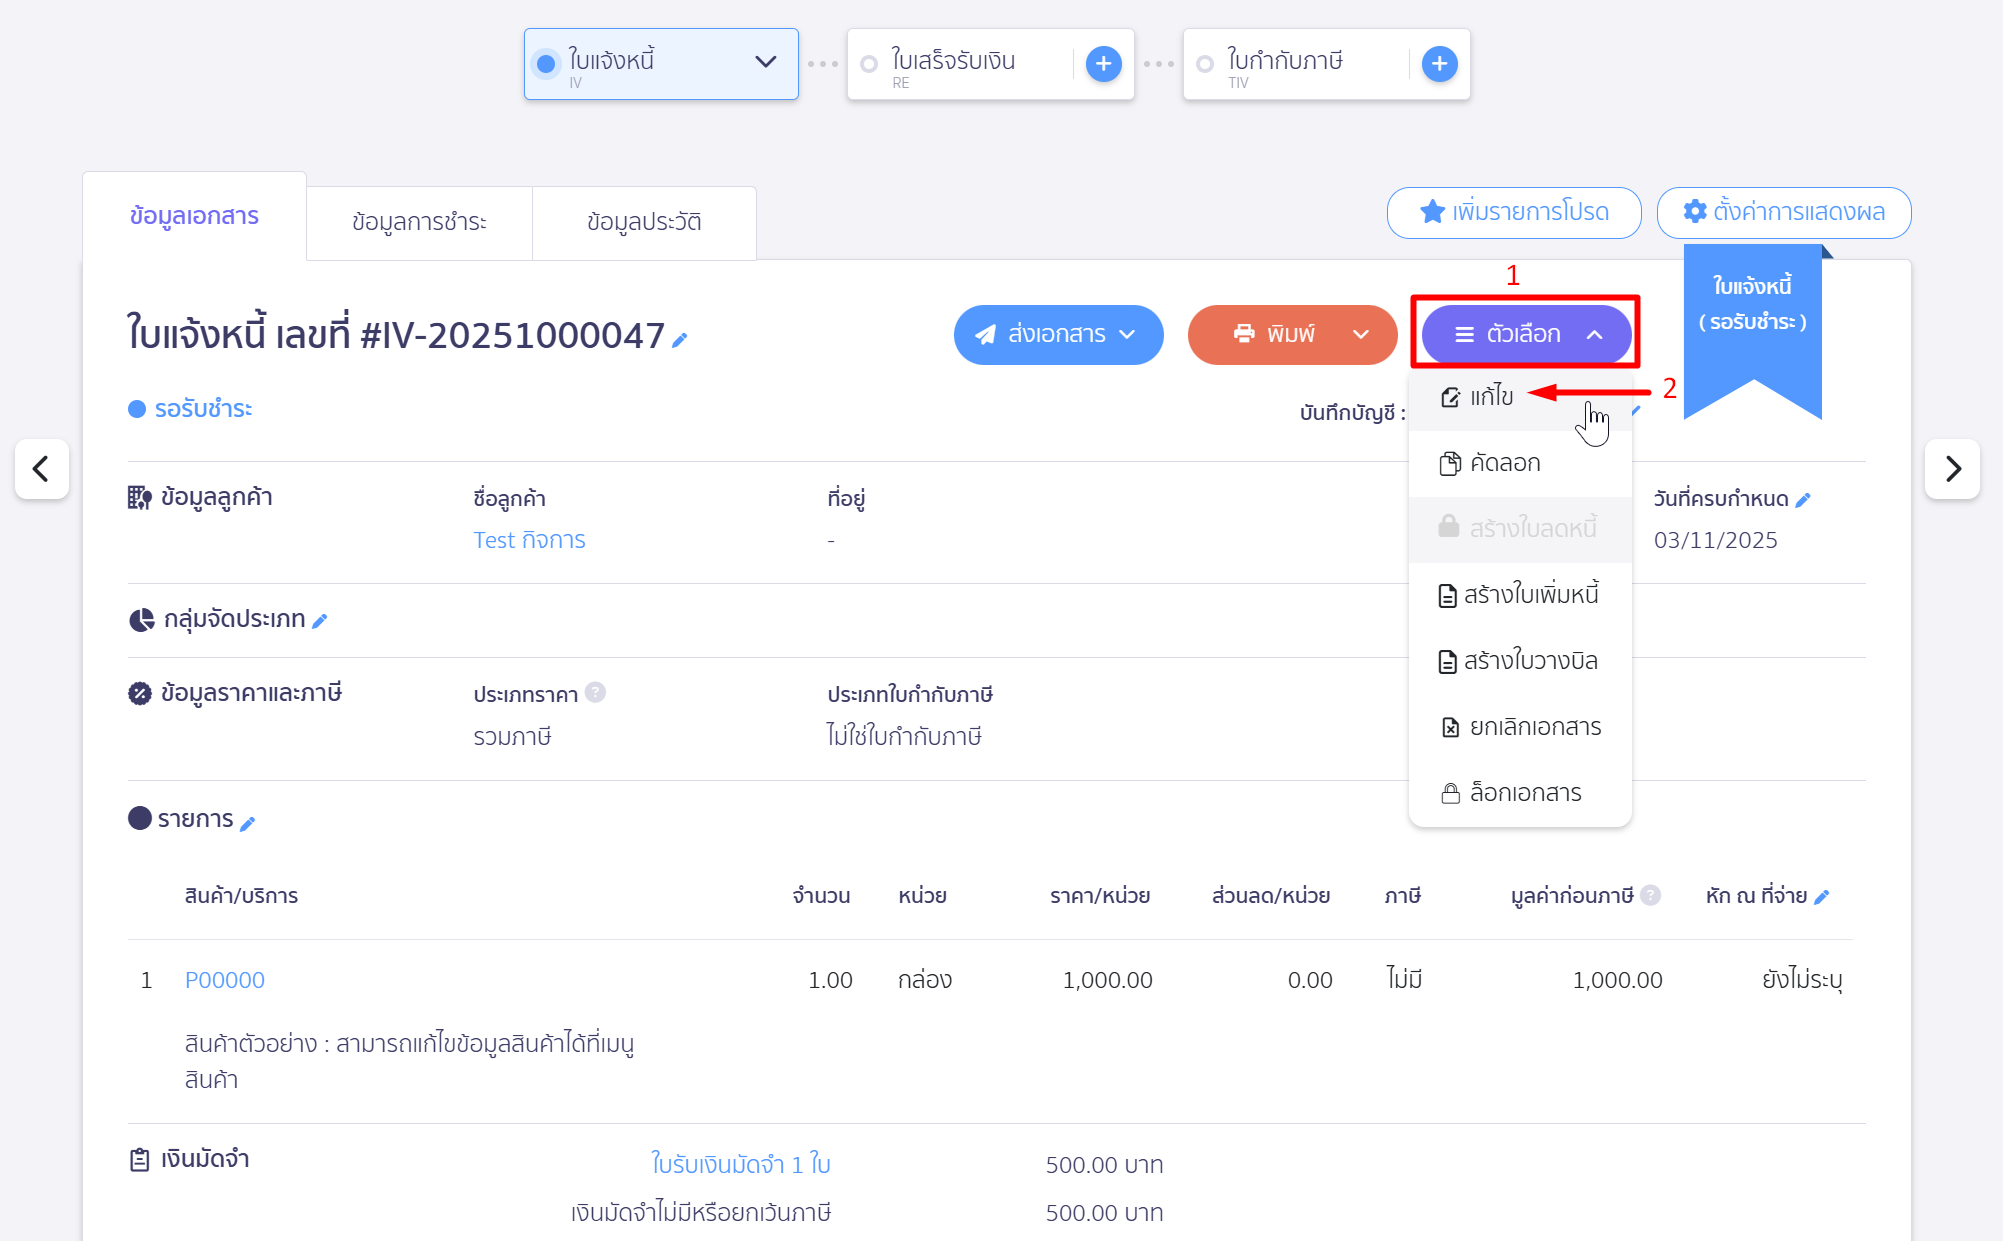This screenshot has height=1241, width=2003.
Task: Choose แก้ไข from the options menu
Action: (1491, 397)
